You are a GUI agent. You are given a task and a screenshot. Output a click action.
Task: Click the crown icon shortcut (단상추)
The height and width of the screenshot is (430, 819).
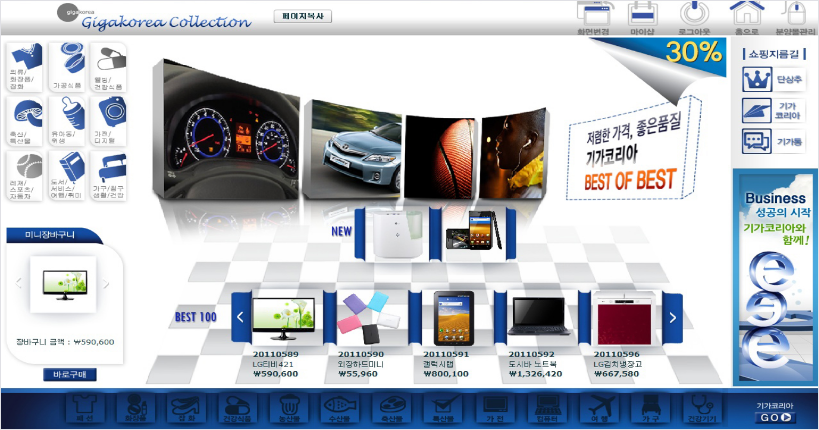click(x=774, y=80)
